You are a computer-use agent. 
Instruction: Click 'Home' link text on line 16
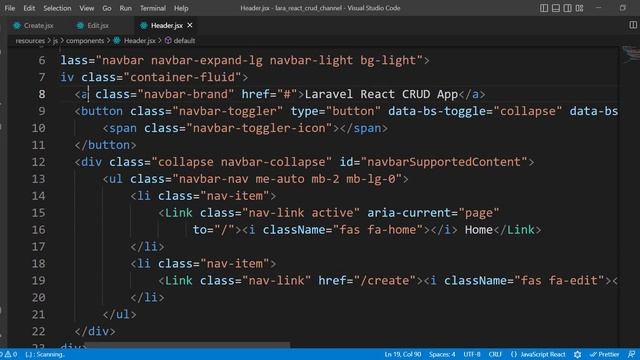(479, 230)
